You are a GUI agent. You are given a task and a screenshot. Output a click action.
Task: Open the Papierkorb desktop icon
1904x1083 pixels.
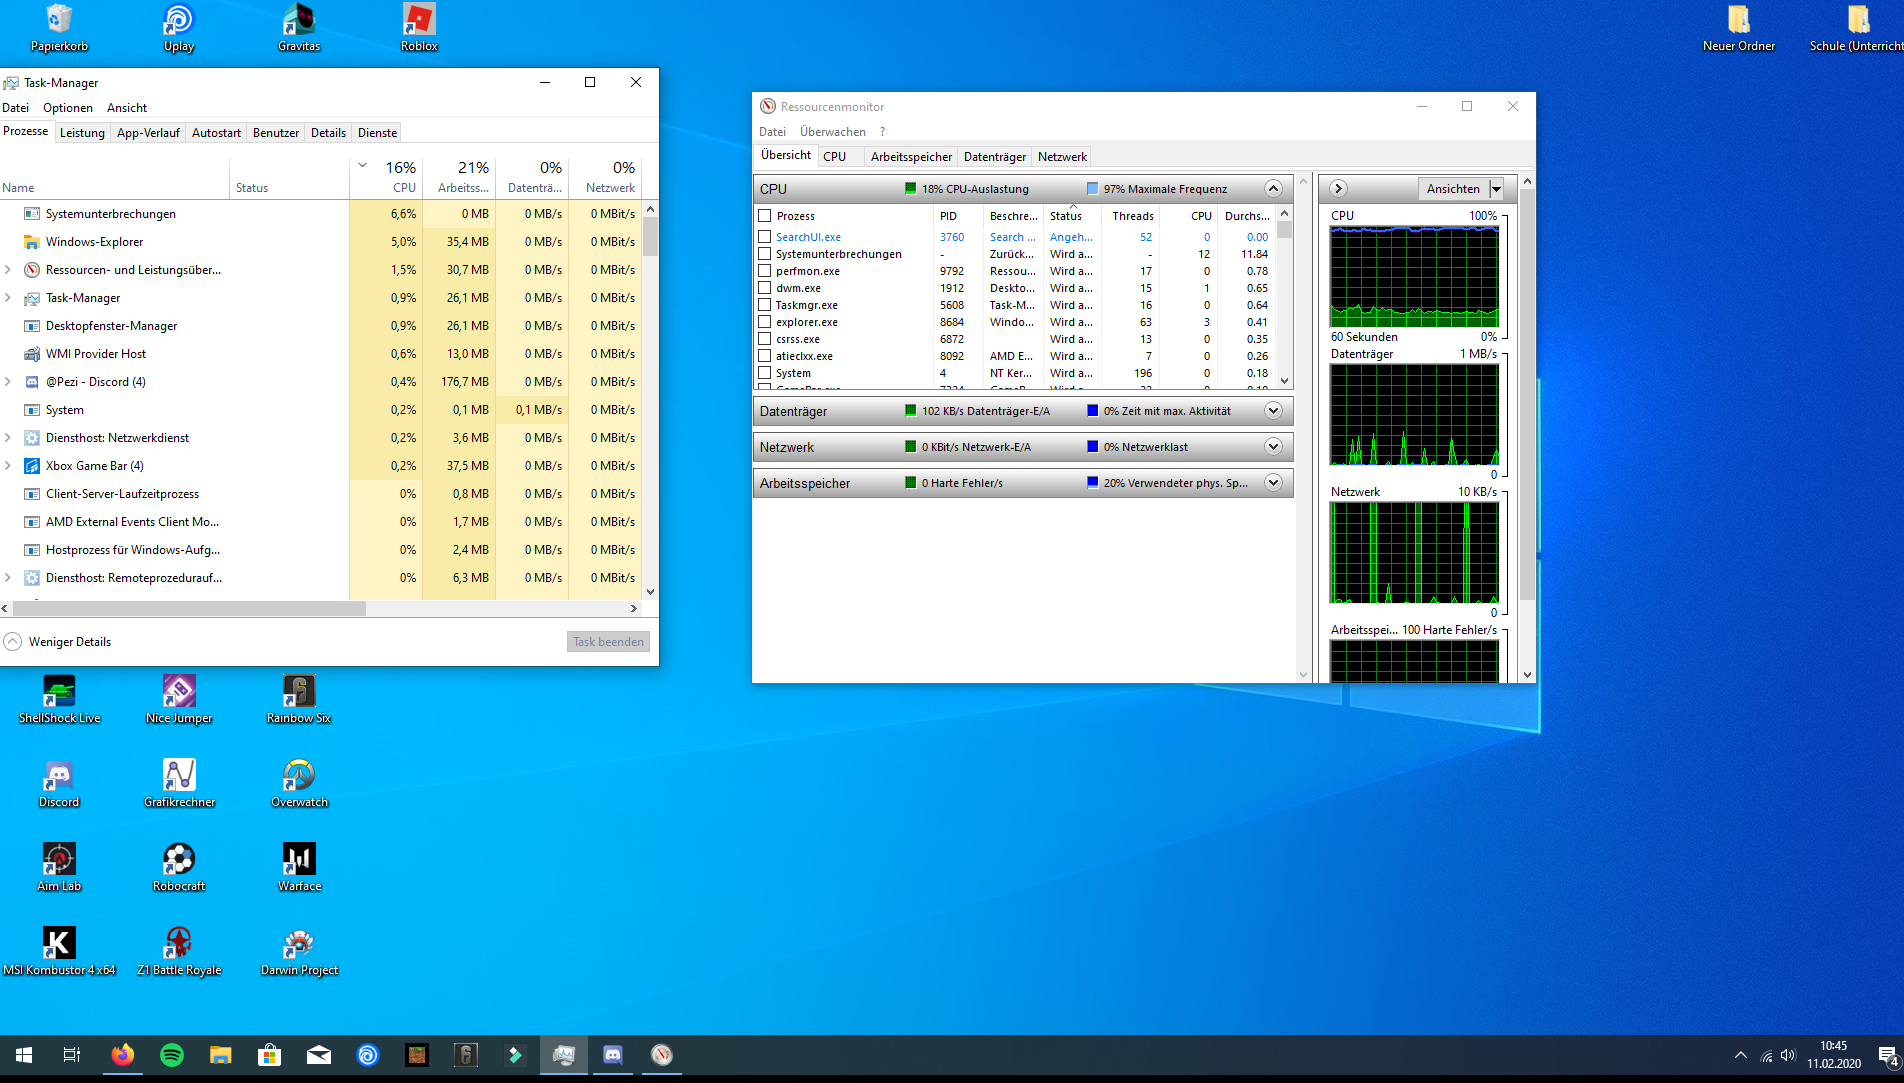(59, 28)
